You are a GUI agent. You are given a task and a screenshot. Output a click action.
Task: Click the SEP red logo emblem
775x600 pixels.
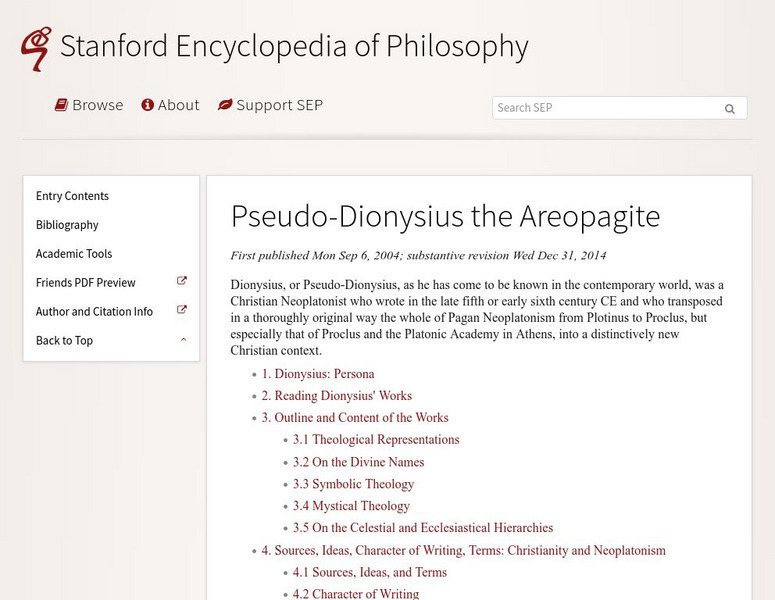click(x=36, y=48)
